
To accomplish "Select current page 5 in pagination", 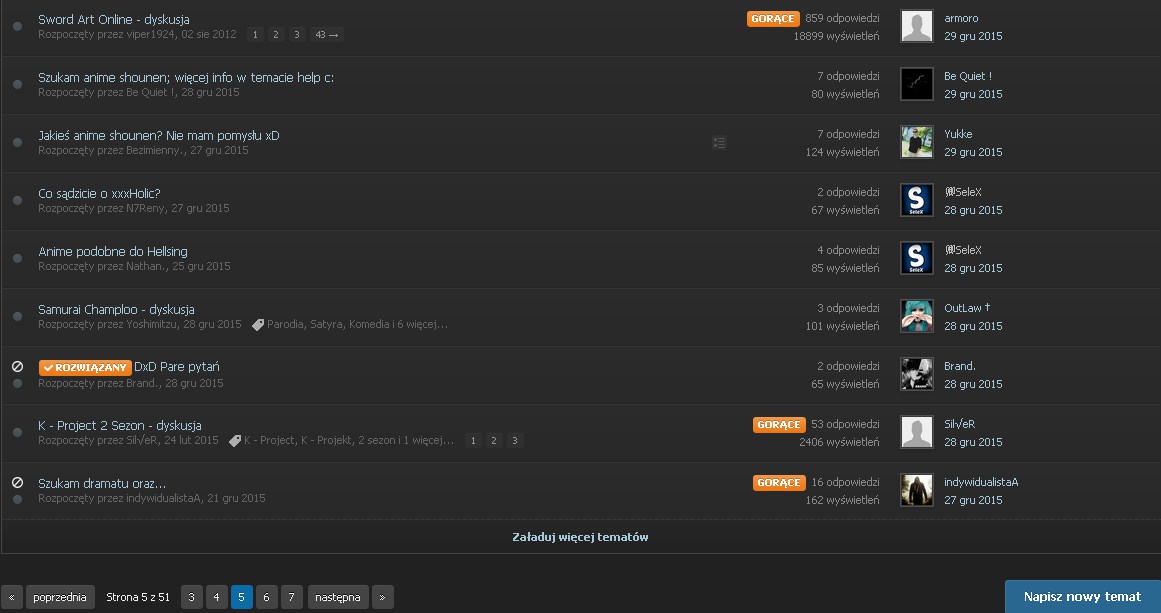I will click(241, 597).
